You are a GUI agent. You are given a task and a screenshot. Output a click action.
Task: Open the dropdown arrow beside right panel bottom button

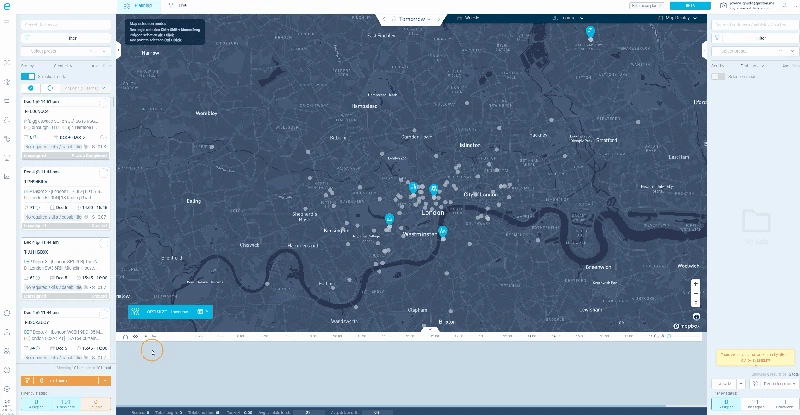pos(741,383)
